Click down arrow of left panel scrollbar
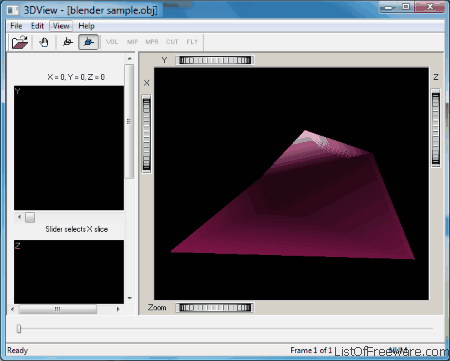 [x=130, y=298]
